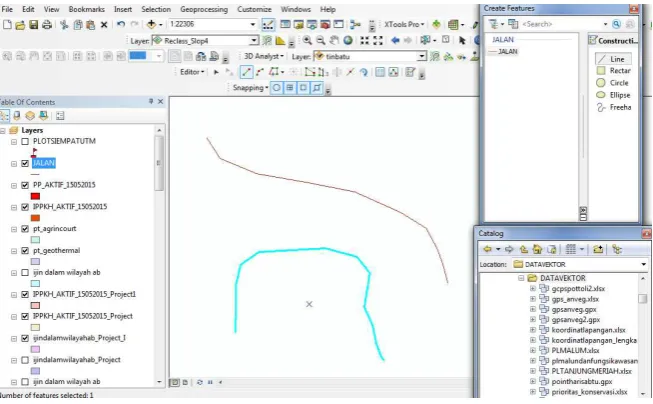
Task: Enable Edge Snapping icon
Action: [x=317, y=88]
